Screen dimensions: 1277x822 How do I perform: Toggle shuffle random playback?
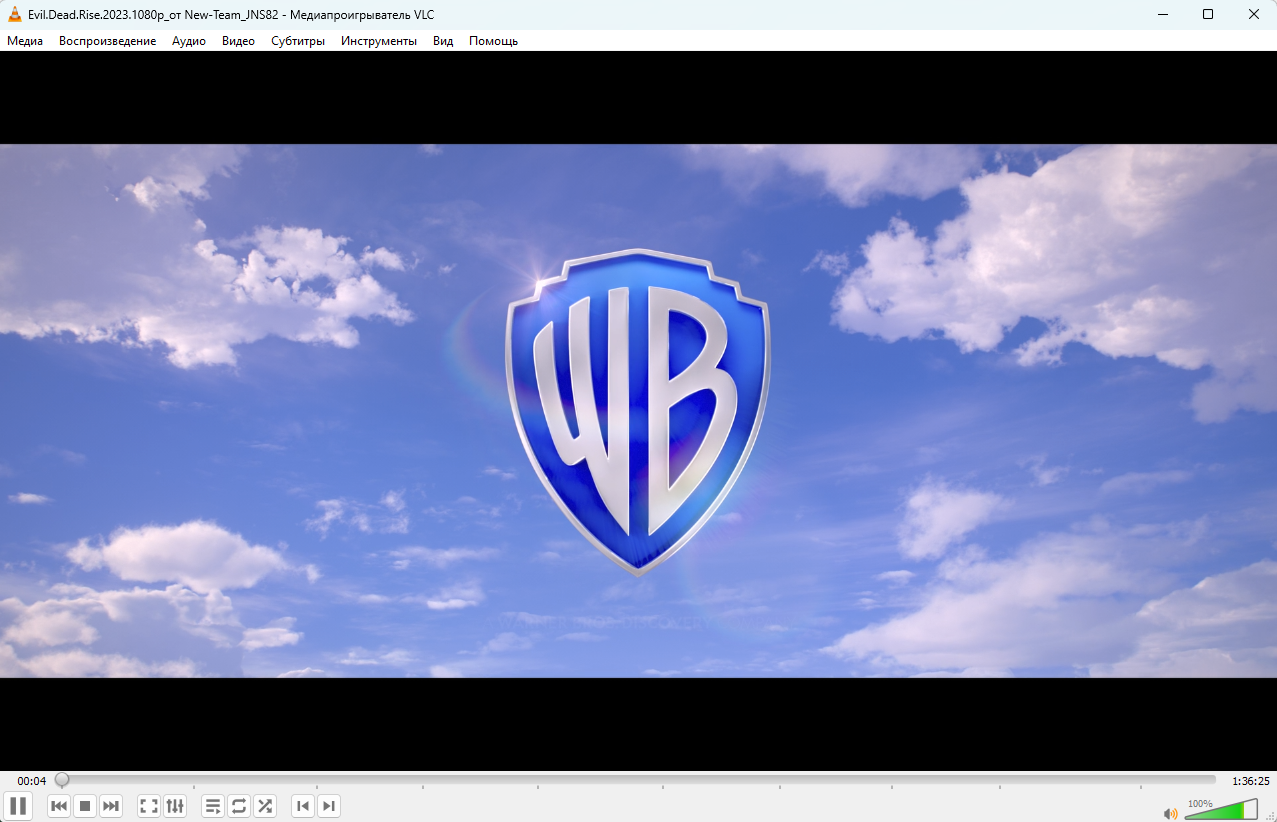(x=265, y=806)
